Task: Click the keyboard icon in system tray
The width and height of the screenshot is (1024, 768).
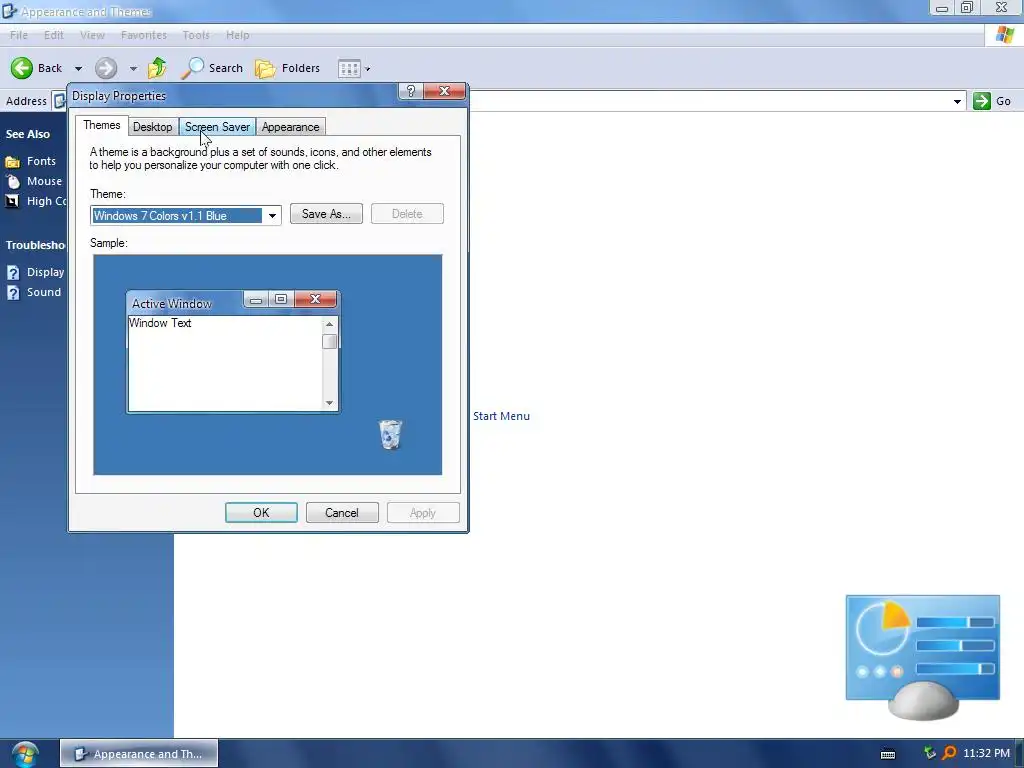Action: [x=888, y=754]
